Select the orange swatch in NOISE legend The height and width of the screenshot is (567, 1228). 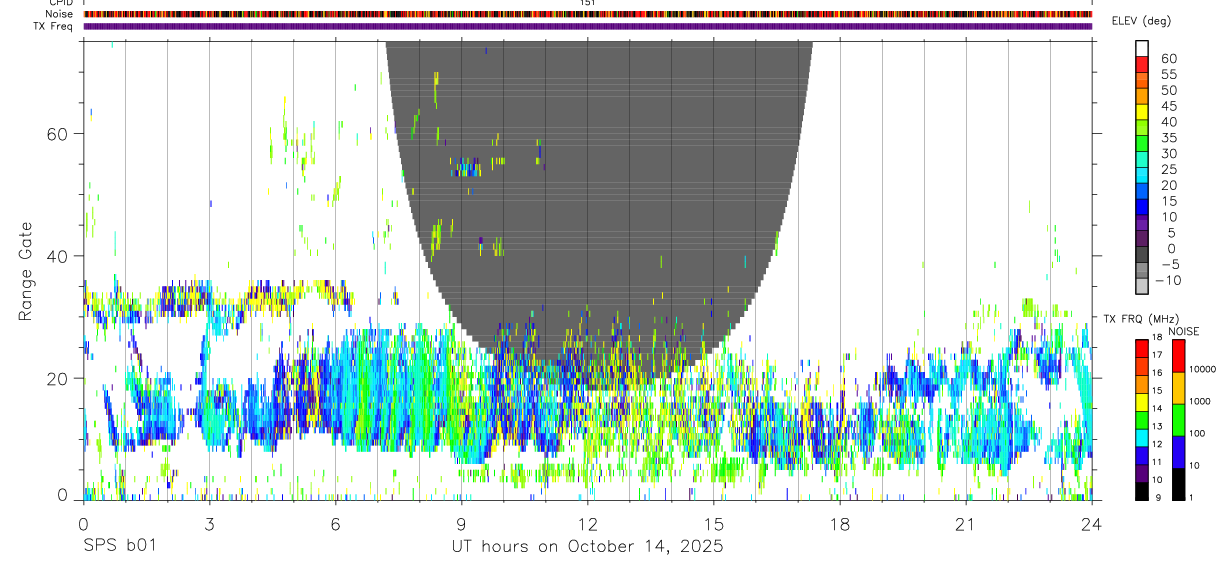click(x=1178, y=388)
